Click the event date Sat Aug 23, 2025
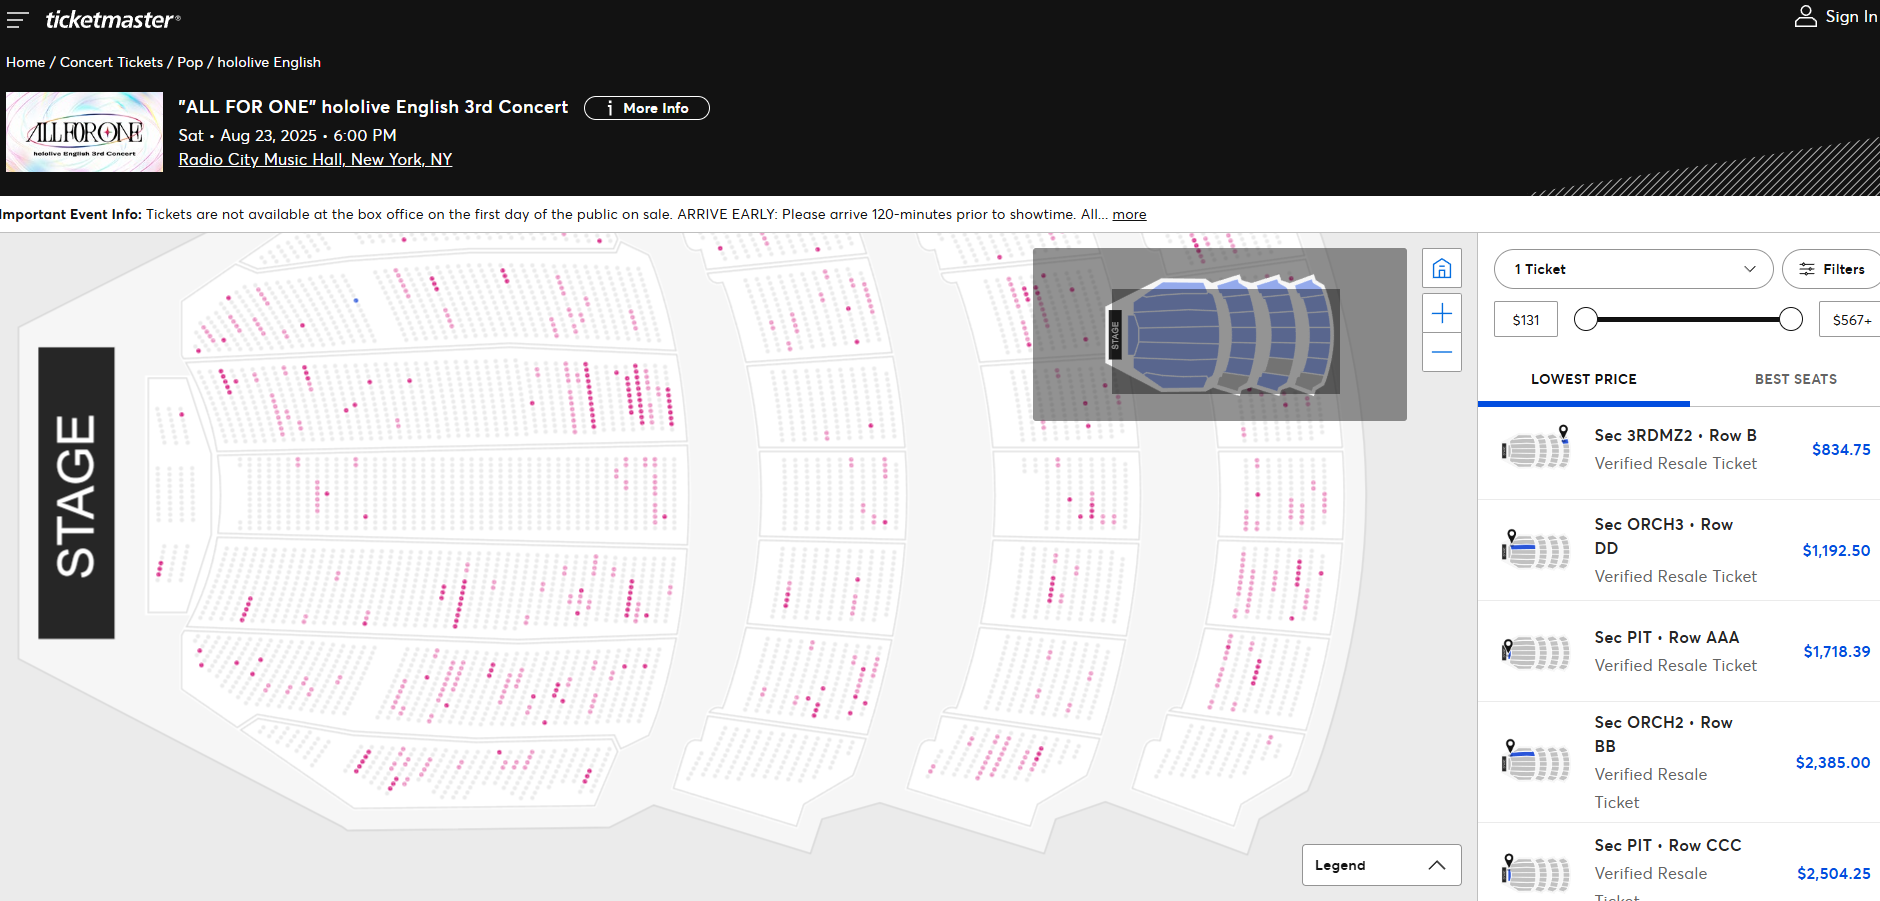 [287, 135]
